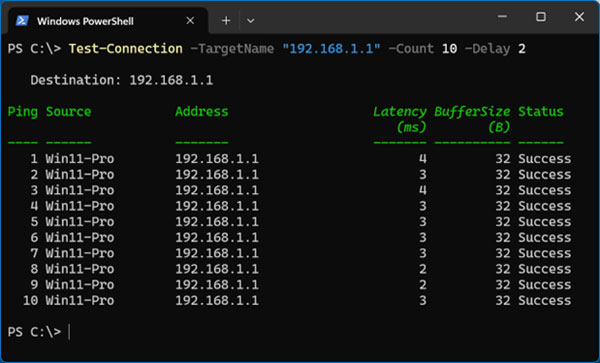This screenshot has width=600, height=363.
Task: Click the address in ping row 2
Action: coord(217,174)
